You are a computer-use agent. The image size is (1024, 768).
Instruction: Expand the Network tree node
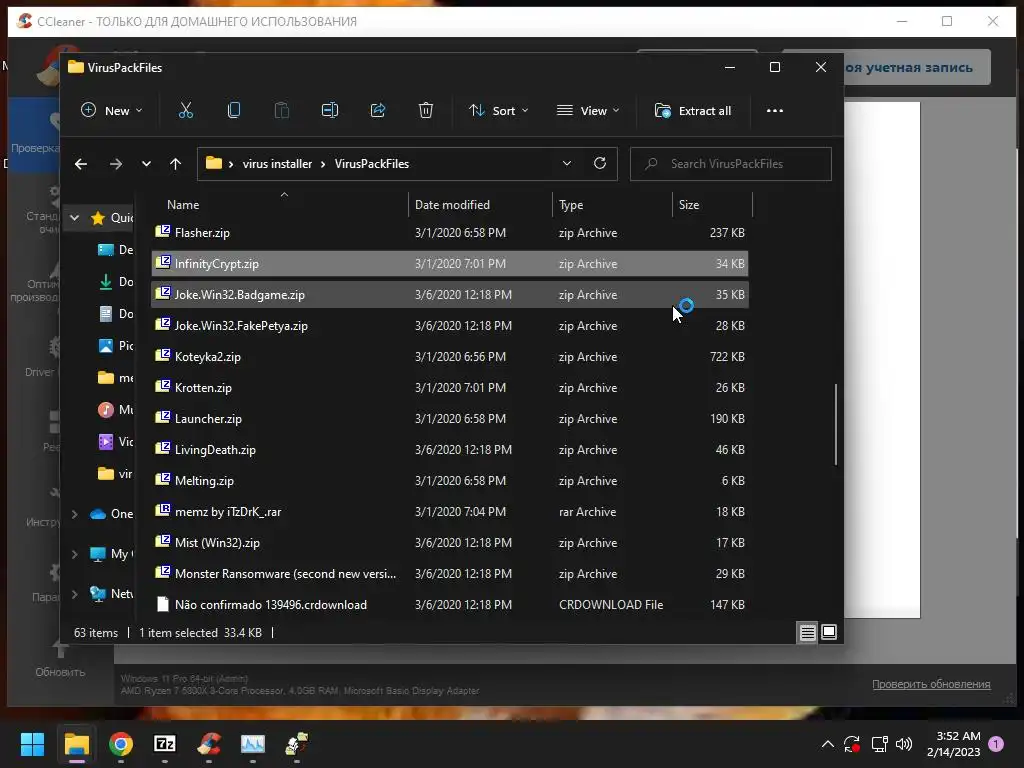pos(74,594)
